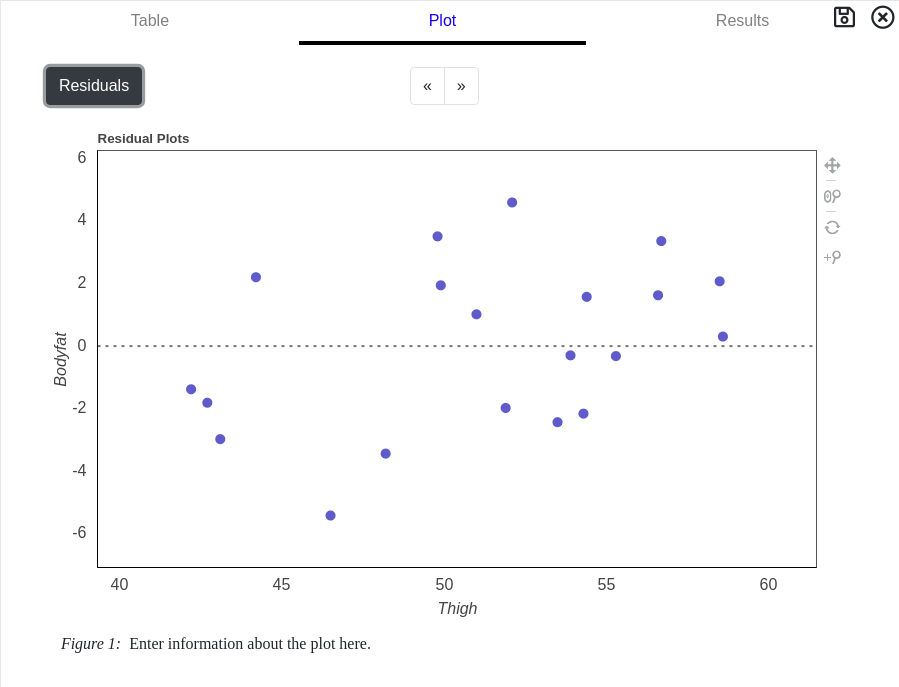Select the box zoom tool

point(832,196)
